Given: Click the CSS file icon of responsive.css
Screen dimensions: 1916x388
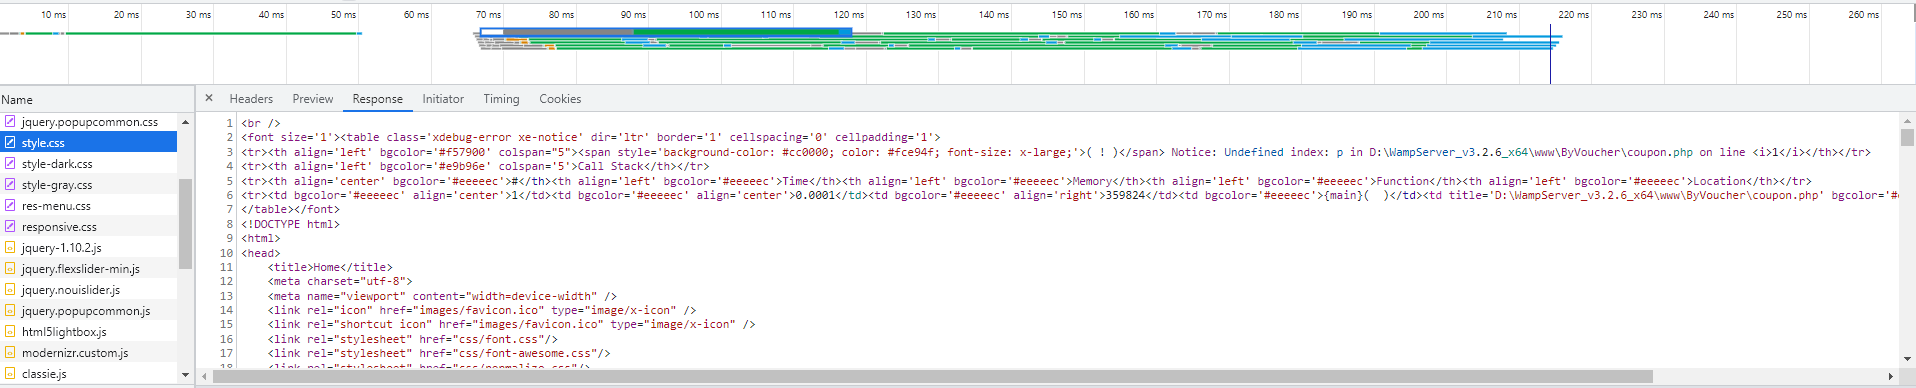Looking at the screenshot, I should (10, 226).
